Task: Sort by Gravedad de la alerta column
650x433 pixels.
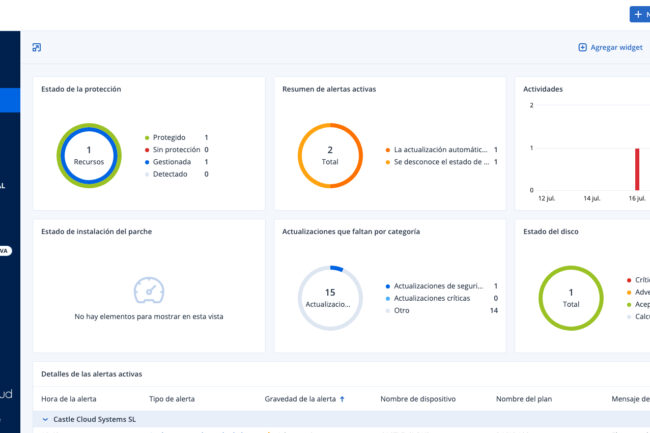Action: point(300,399)
